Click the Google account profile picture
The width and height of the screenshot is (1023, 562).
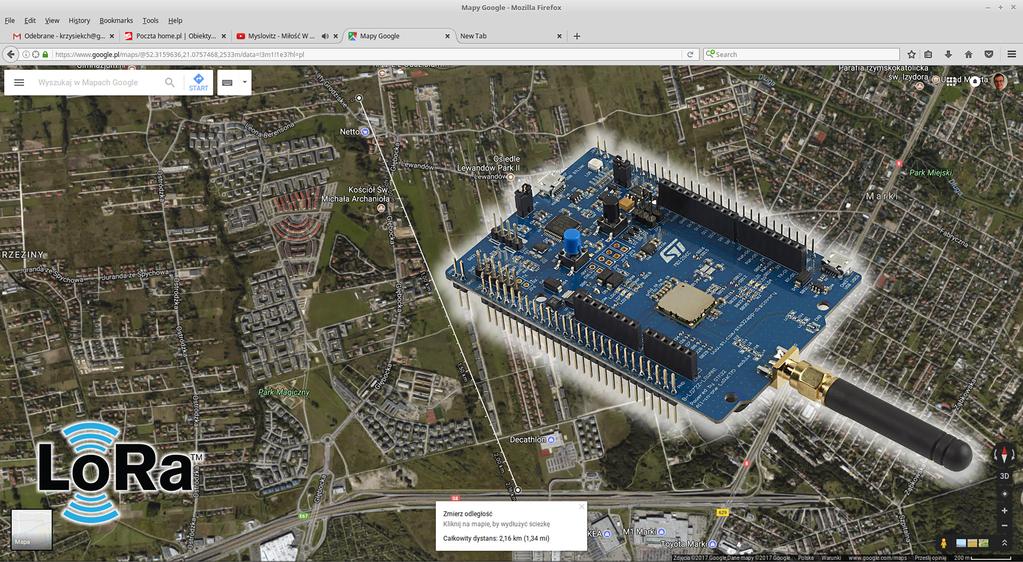tap(1000, 82)
